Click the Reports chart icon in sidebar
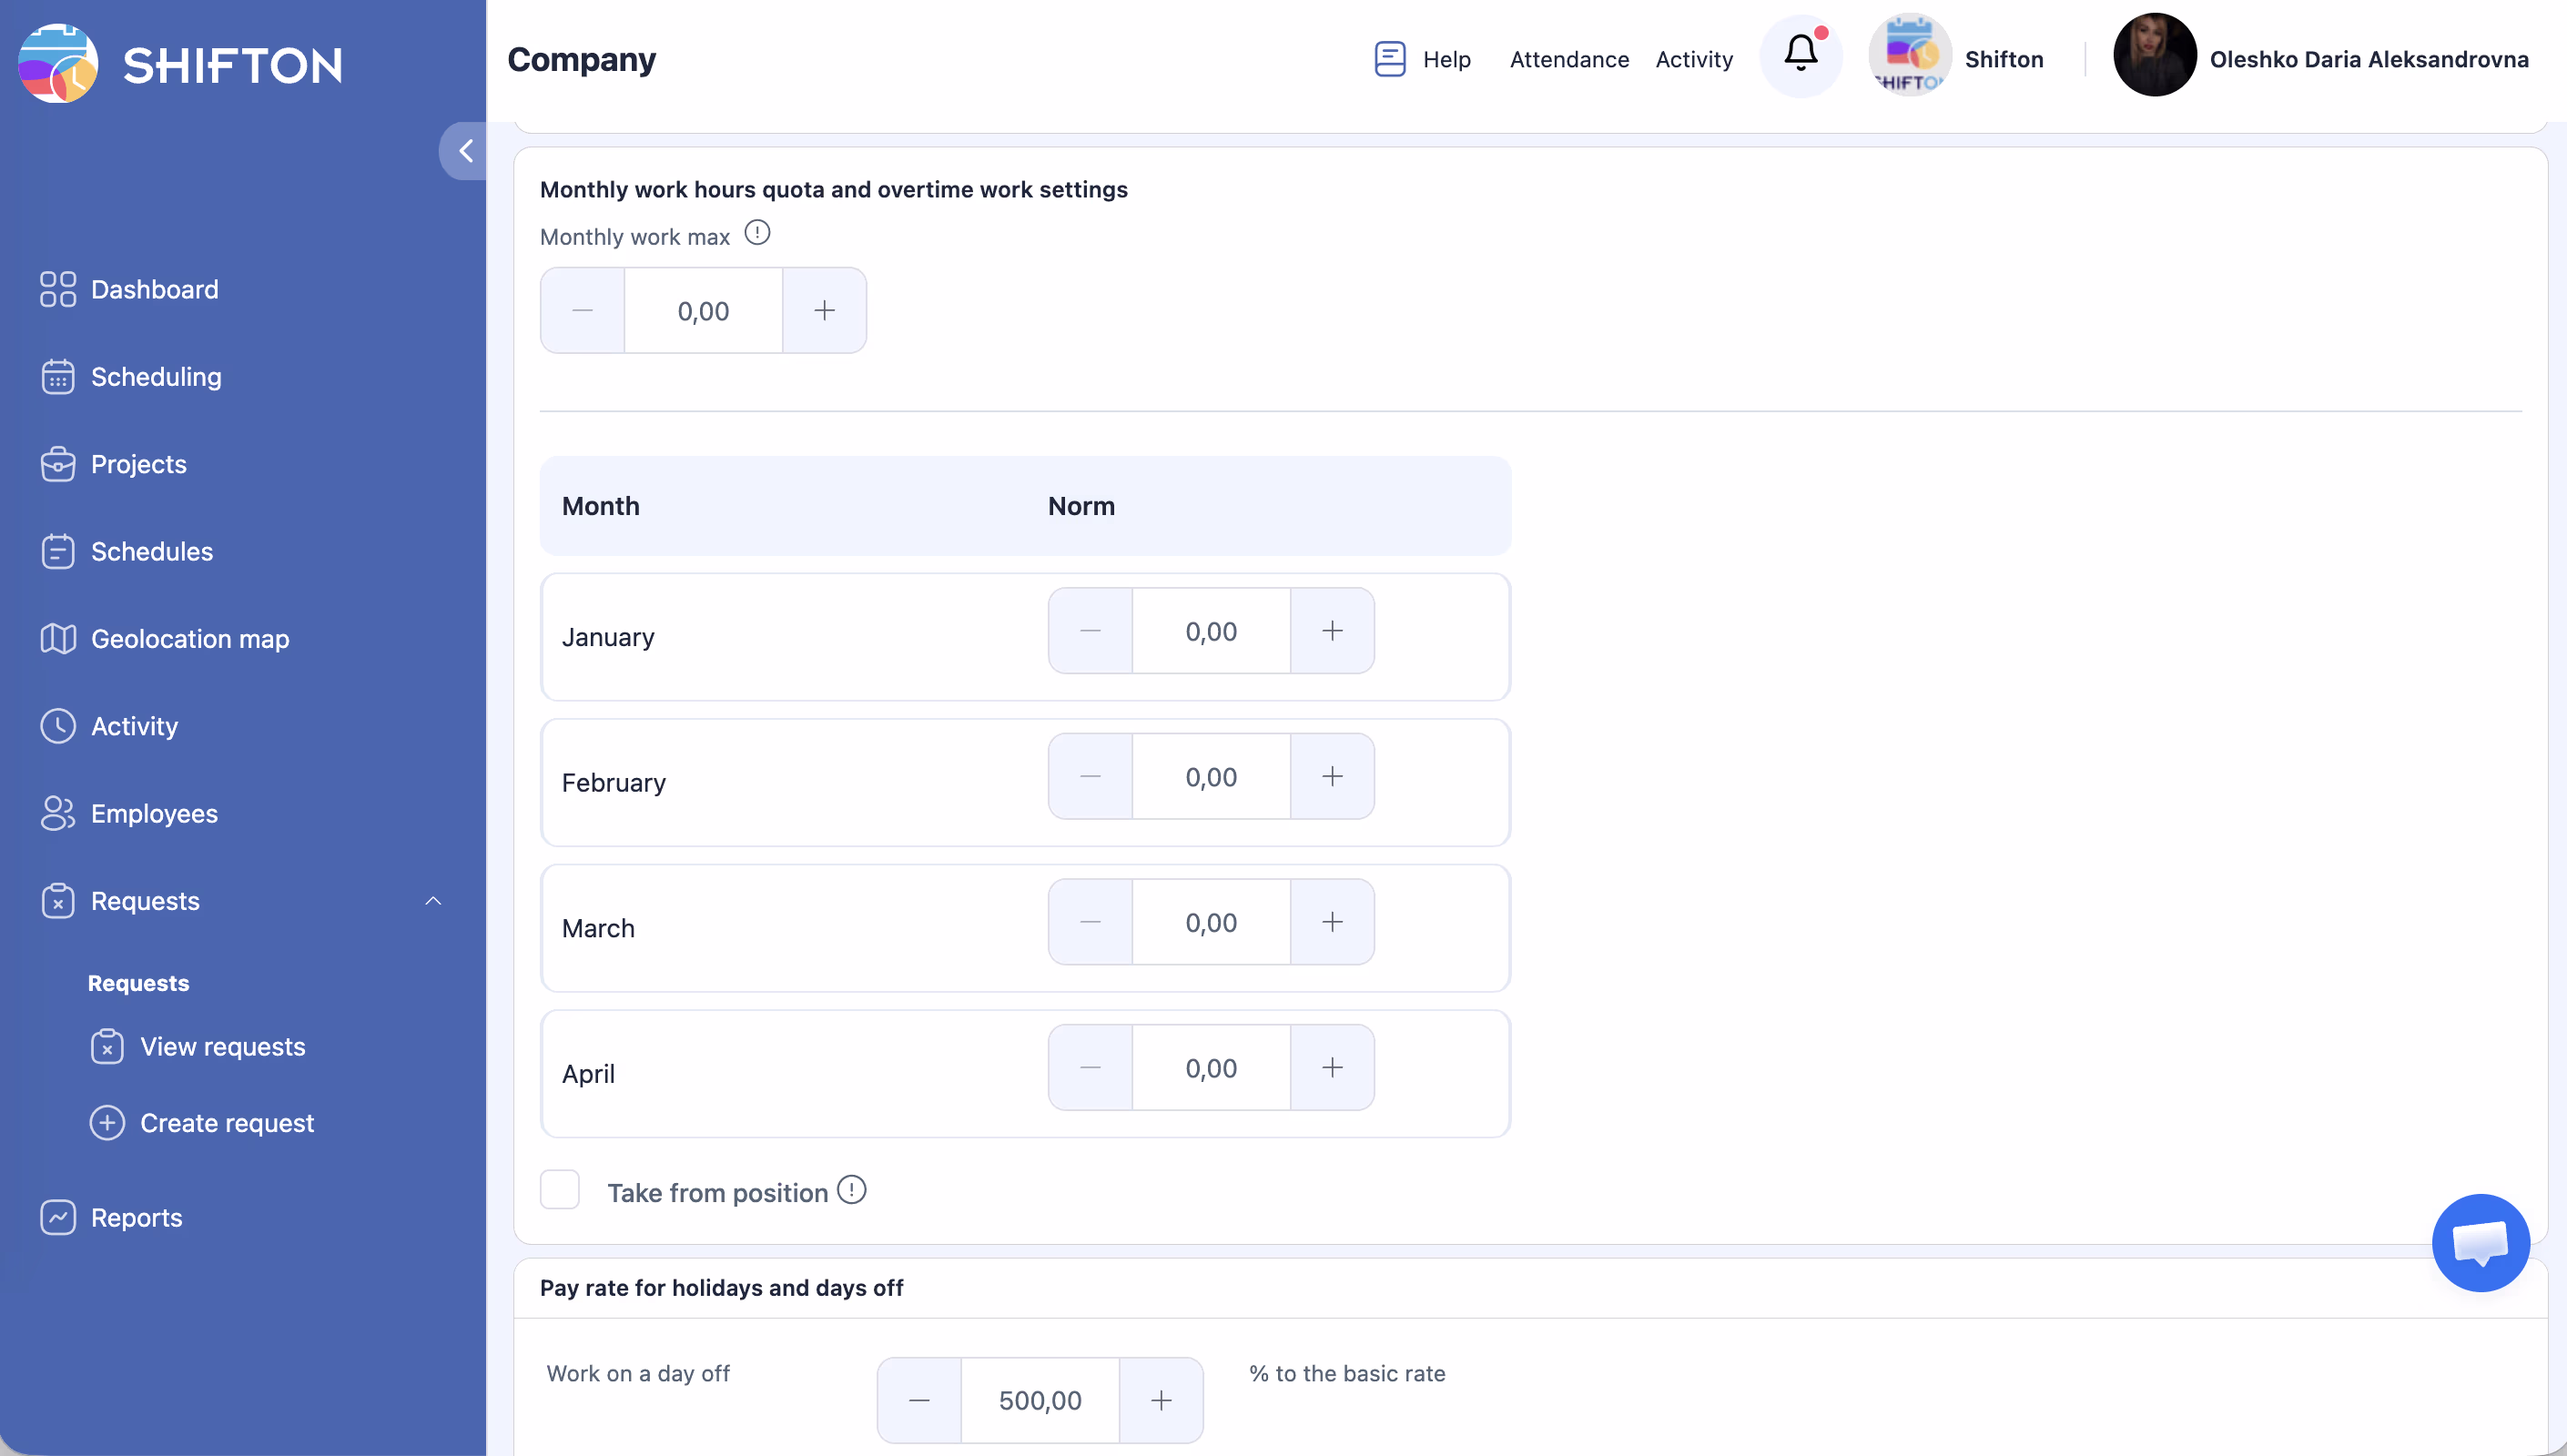The height and width of the screenshot is (1456, 2567). (58, 1217)
